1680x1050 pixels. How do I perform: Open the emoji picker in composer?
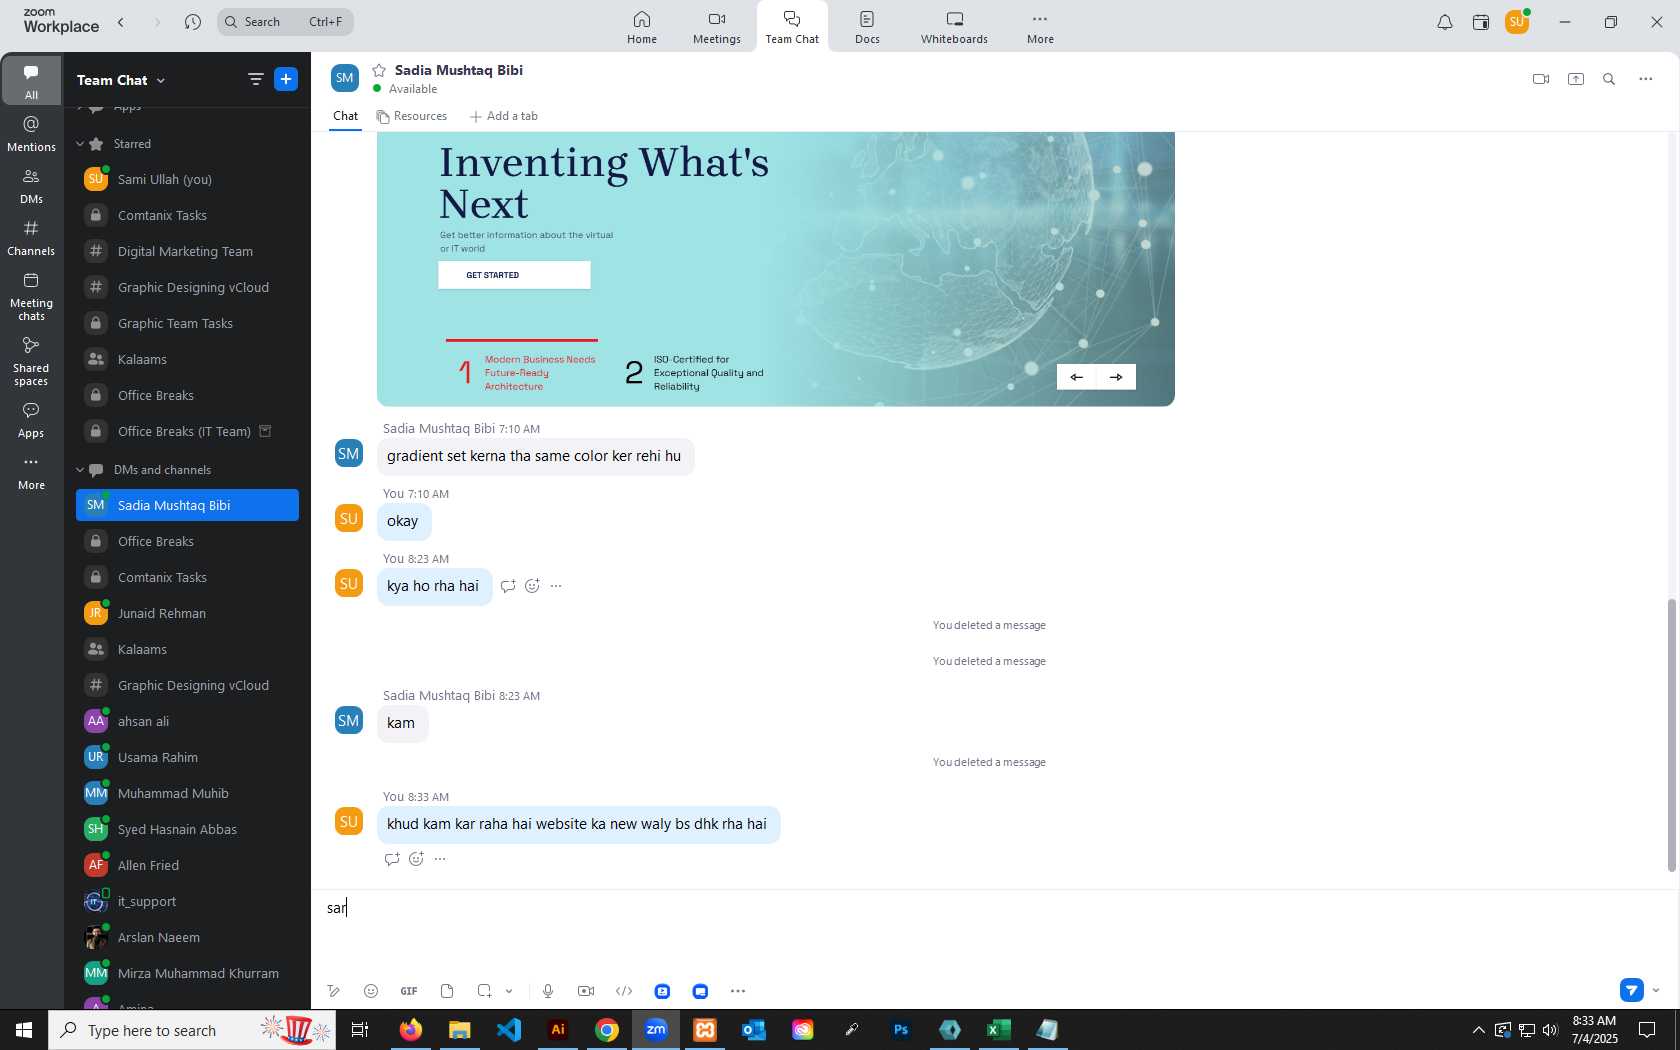(371, 991)
